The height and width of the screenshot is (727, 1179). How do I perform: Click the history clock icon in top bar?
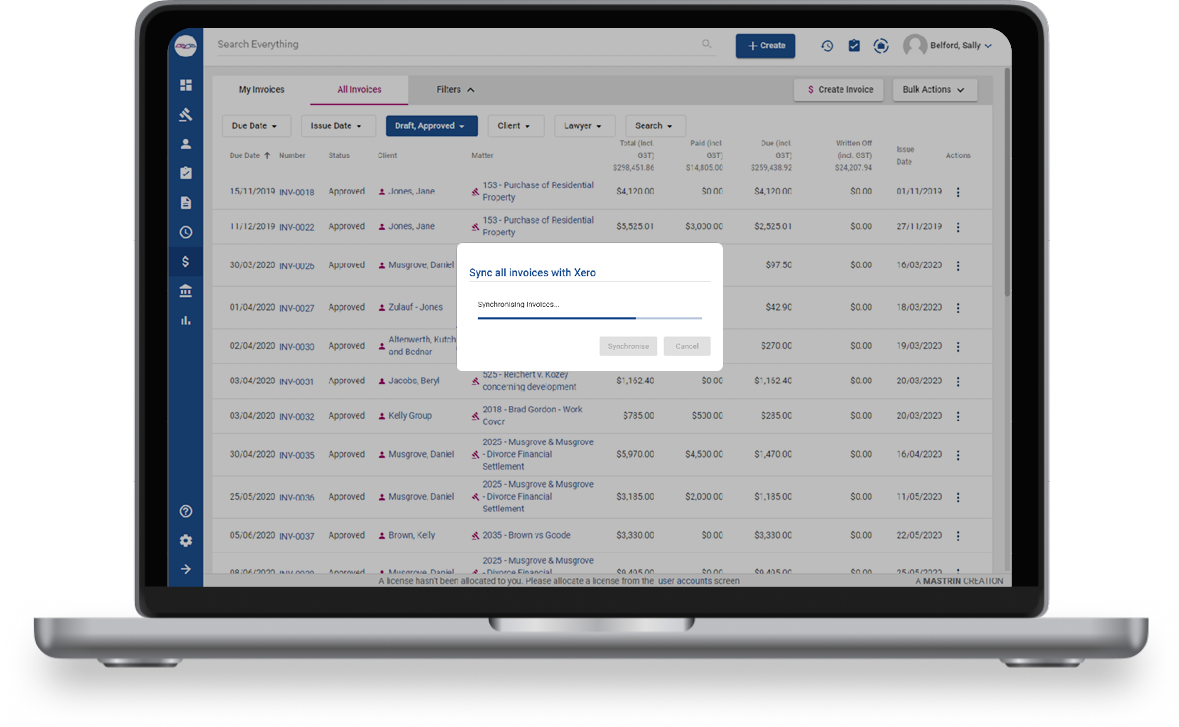(x=827, y=46)
